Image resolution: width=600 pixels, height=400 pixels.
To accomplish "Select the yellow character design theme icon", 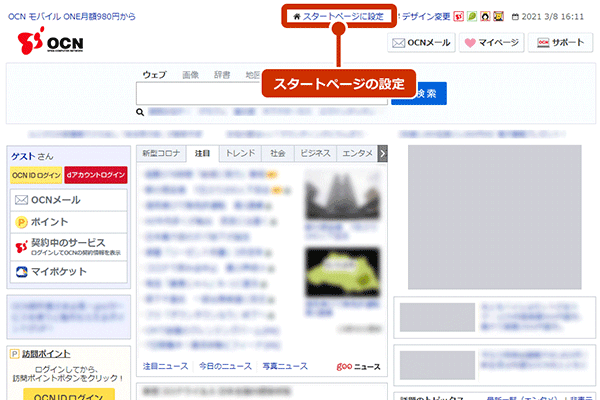I will click(x=498, y=16).
